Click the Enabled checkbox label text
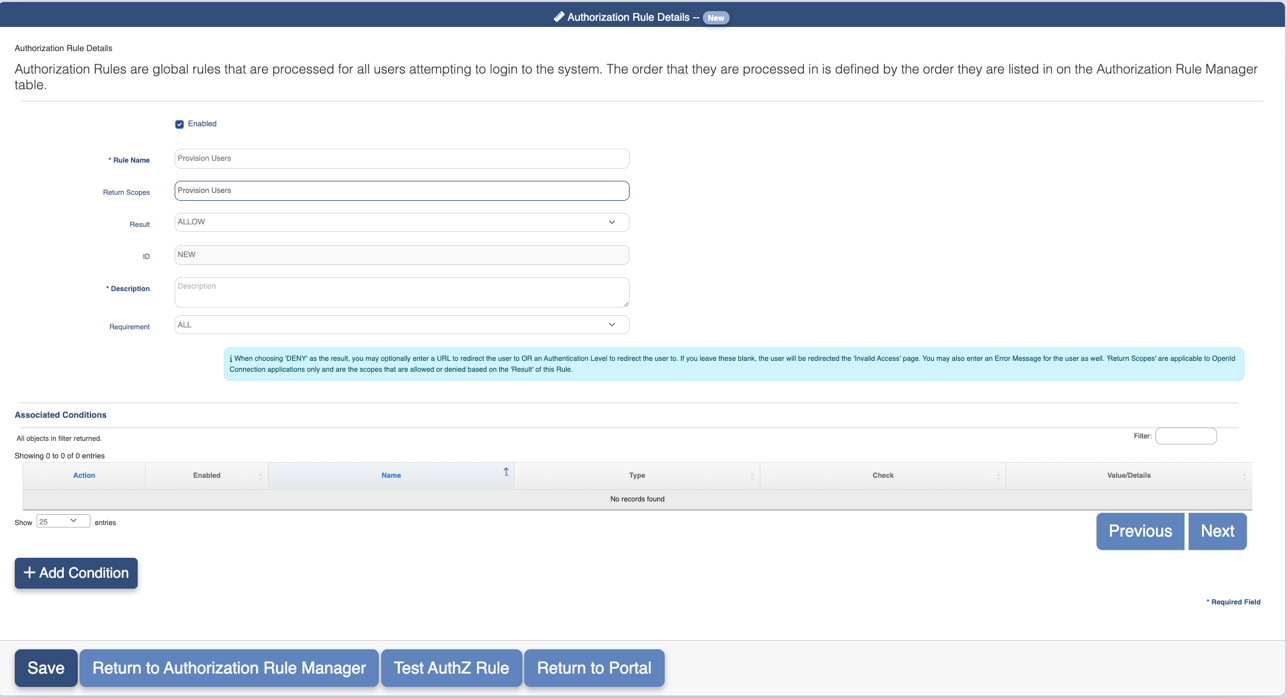 click(x=202, y=124)
